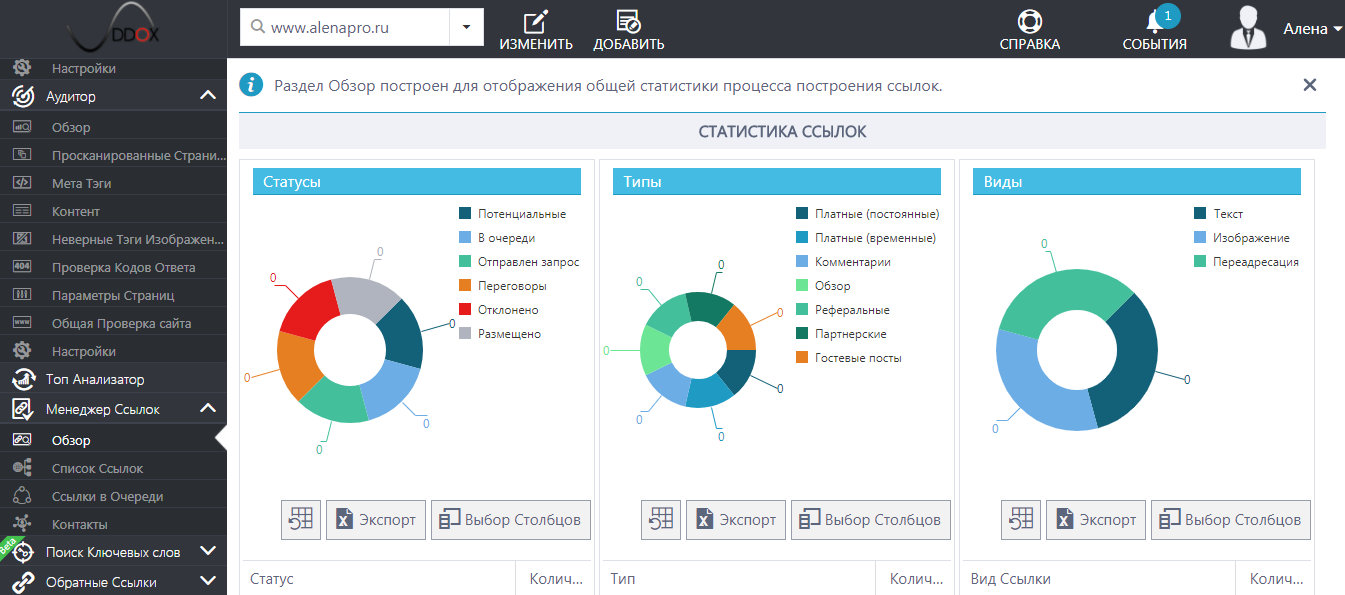
Task: Sort by the Тип column header
Action: 739,579
